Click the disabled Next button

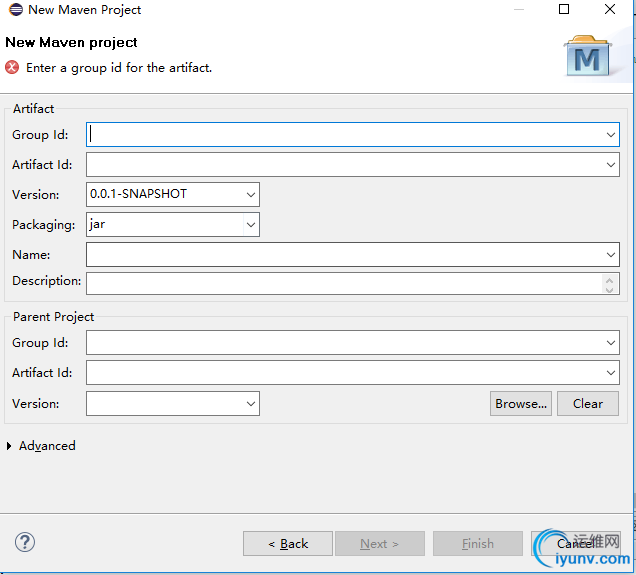(380, 543)
